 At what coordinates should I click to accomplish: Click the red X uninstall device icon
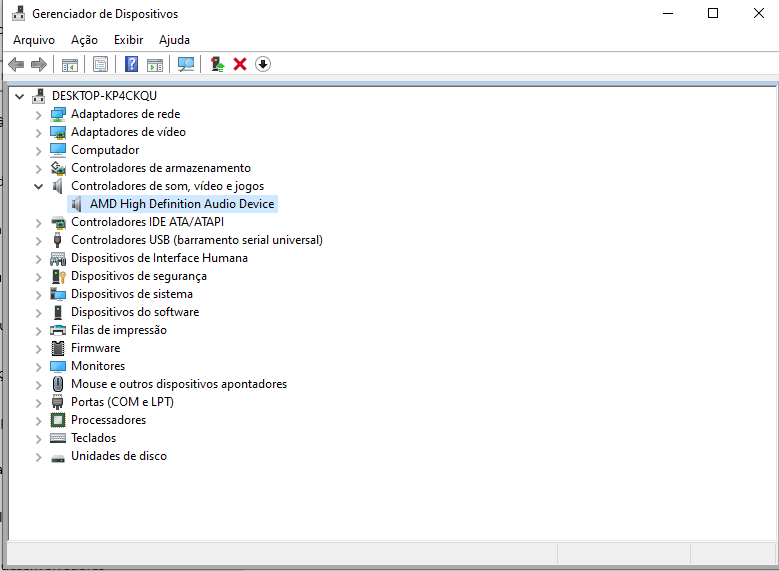tap(240, 64)
